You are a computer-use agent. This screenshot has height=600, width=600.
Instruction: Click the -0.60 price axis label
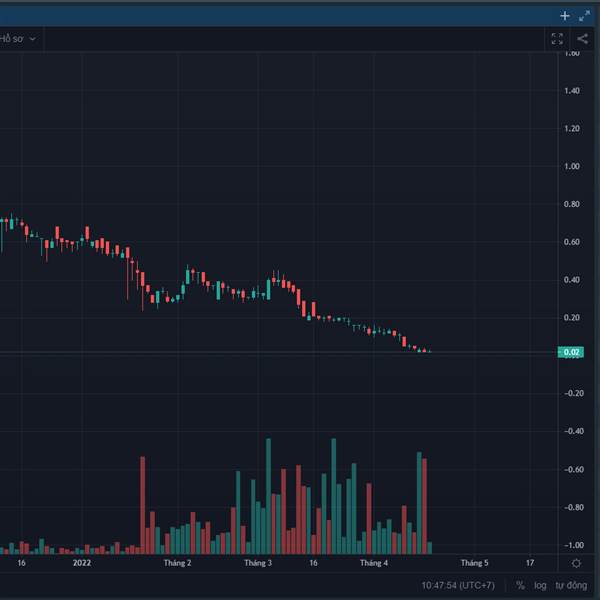[574, 470]
